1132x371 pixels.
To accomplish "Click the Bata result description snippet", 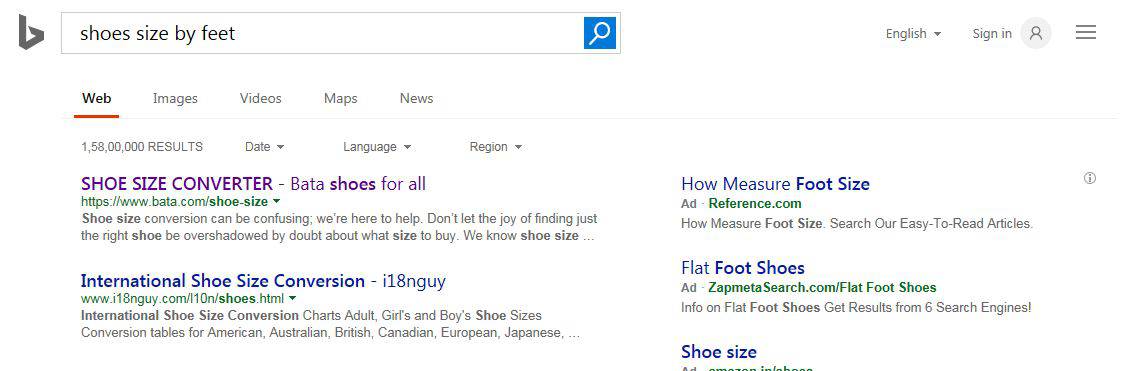I will (339, 227).
